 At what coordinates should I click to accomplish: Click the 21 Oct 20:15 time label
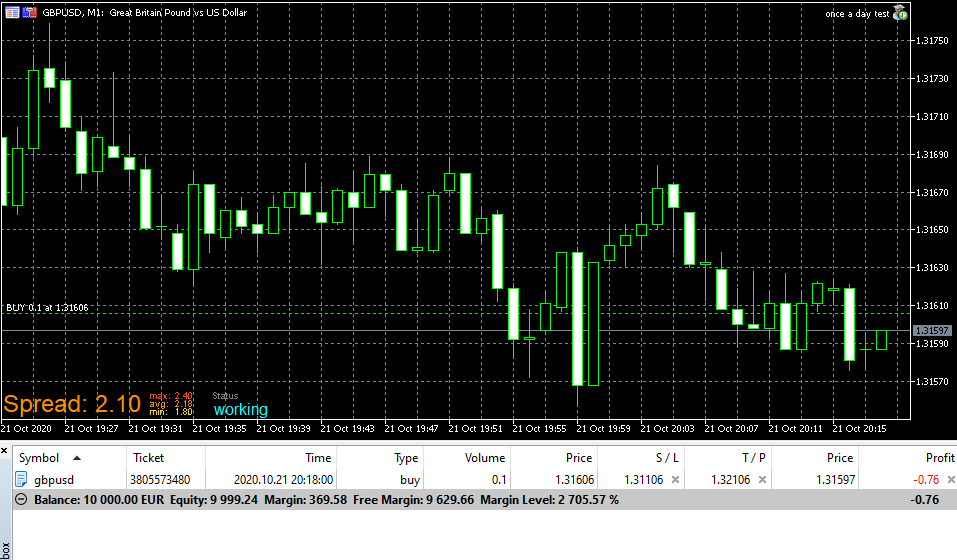(x=859, y=428)
